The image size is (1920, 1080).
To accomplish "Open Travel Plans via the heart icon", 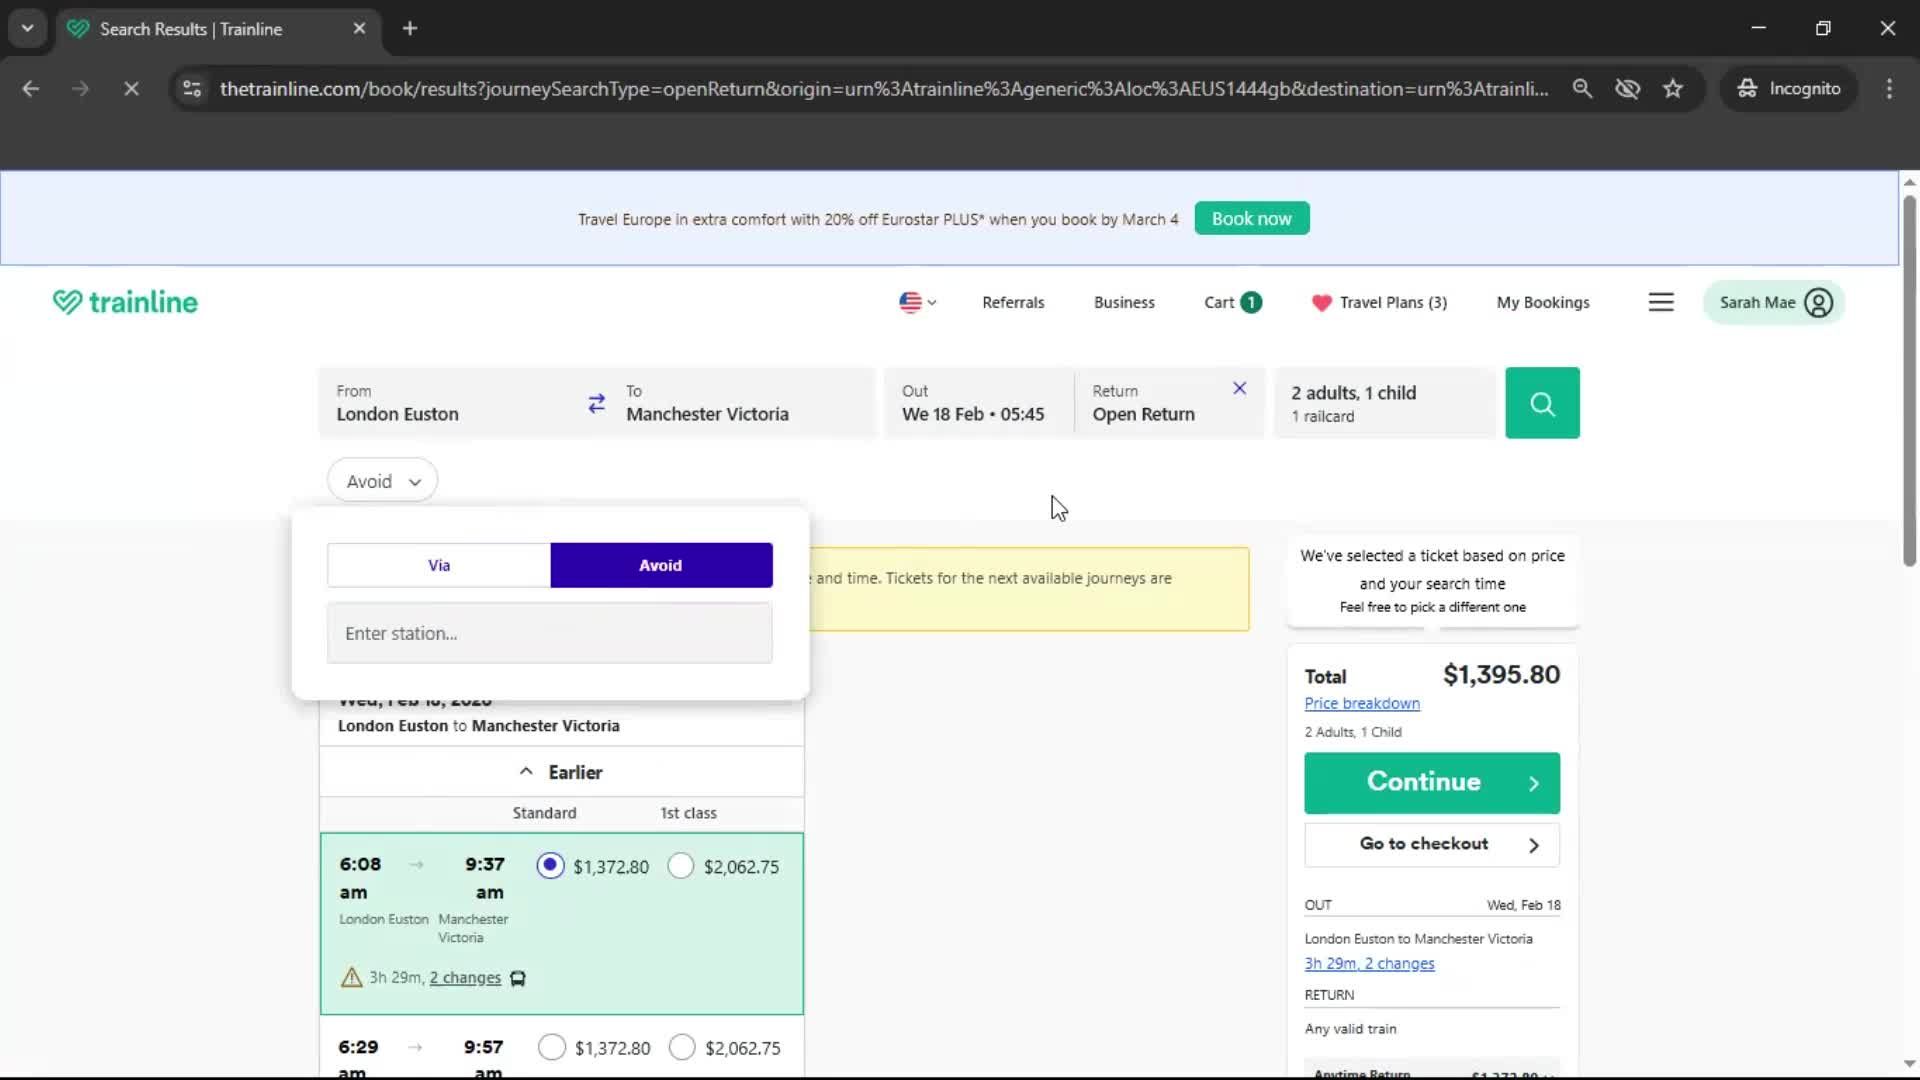I will pyautogui.click(x=1322, y=302).
